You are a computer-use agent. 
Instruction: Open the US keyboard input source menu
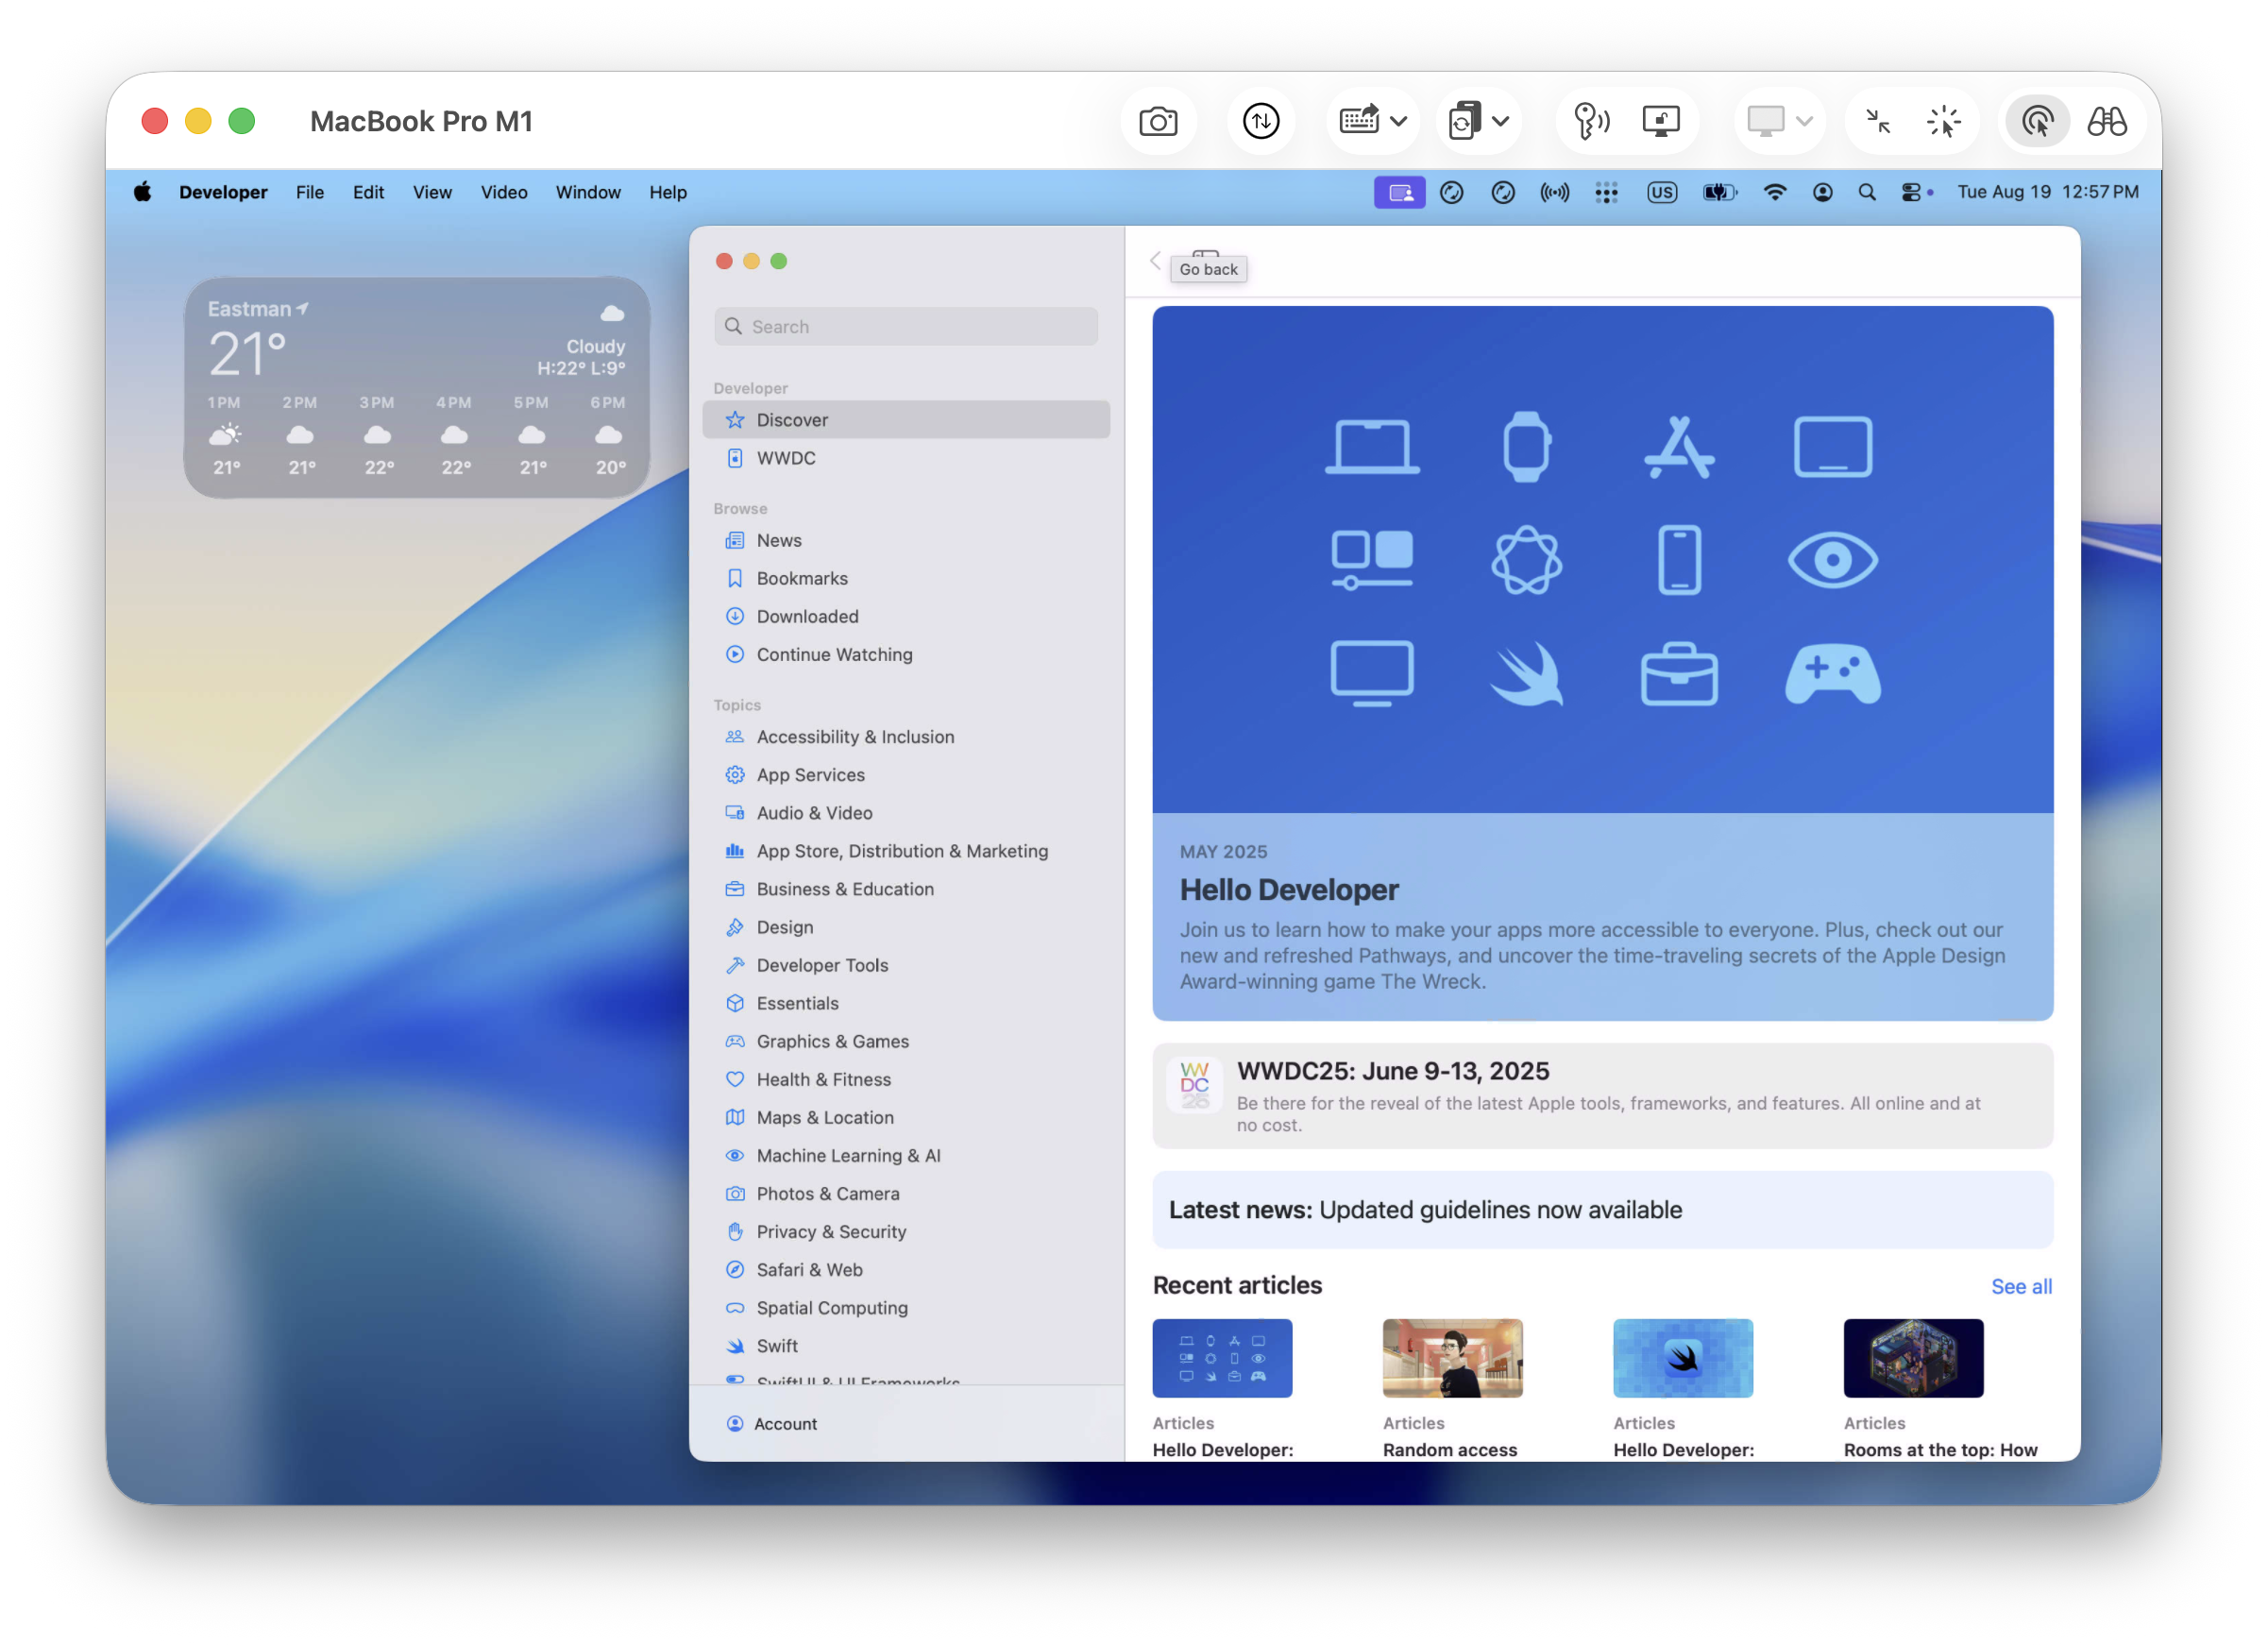[x=1662, y=192]
